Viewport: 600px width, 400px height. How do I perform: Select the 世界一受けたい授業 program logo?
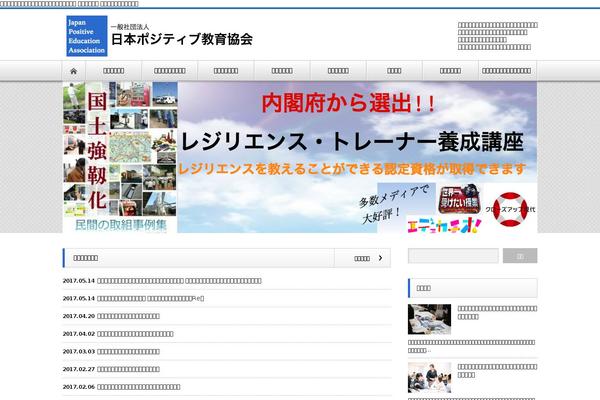pos(459,199)
